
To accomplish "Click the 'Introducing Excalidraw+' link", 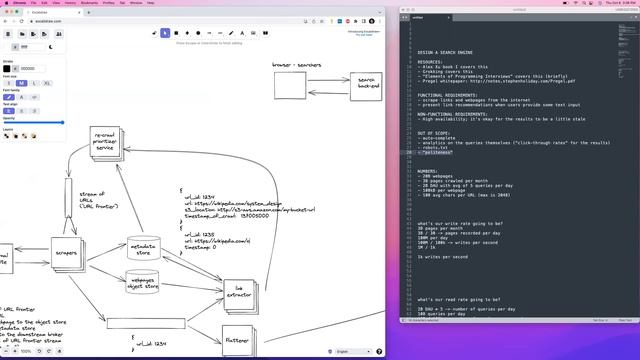I will pyautogui.click(x=364, y=31).
